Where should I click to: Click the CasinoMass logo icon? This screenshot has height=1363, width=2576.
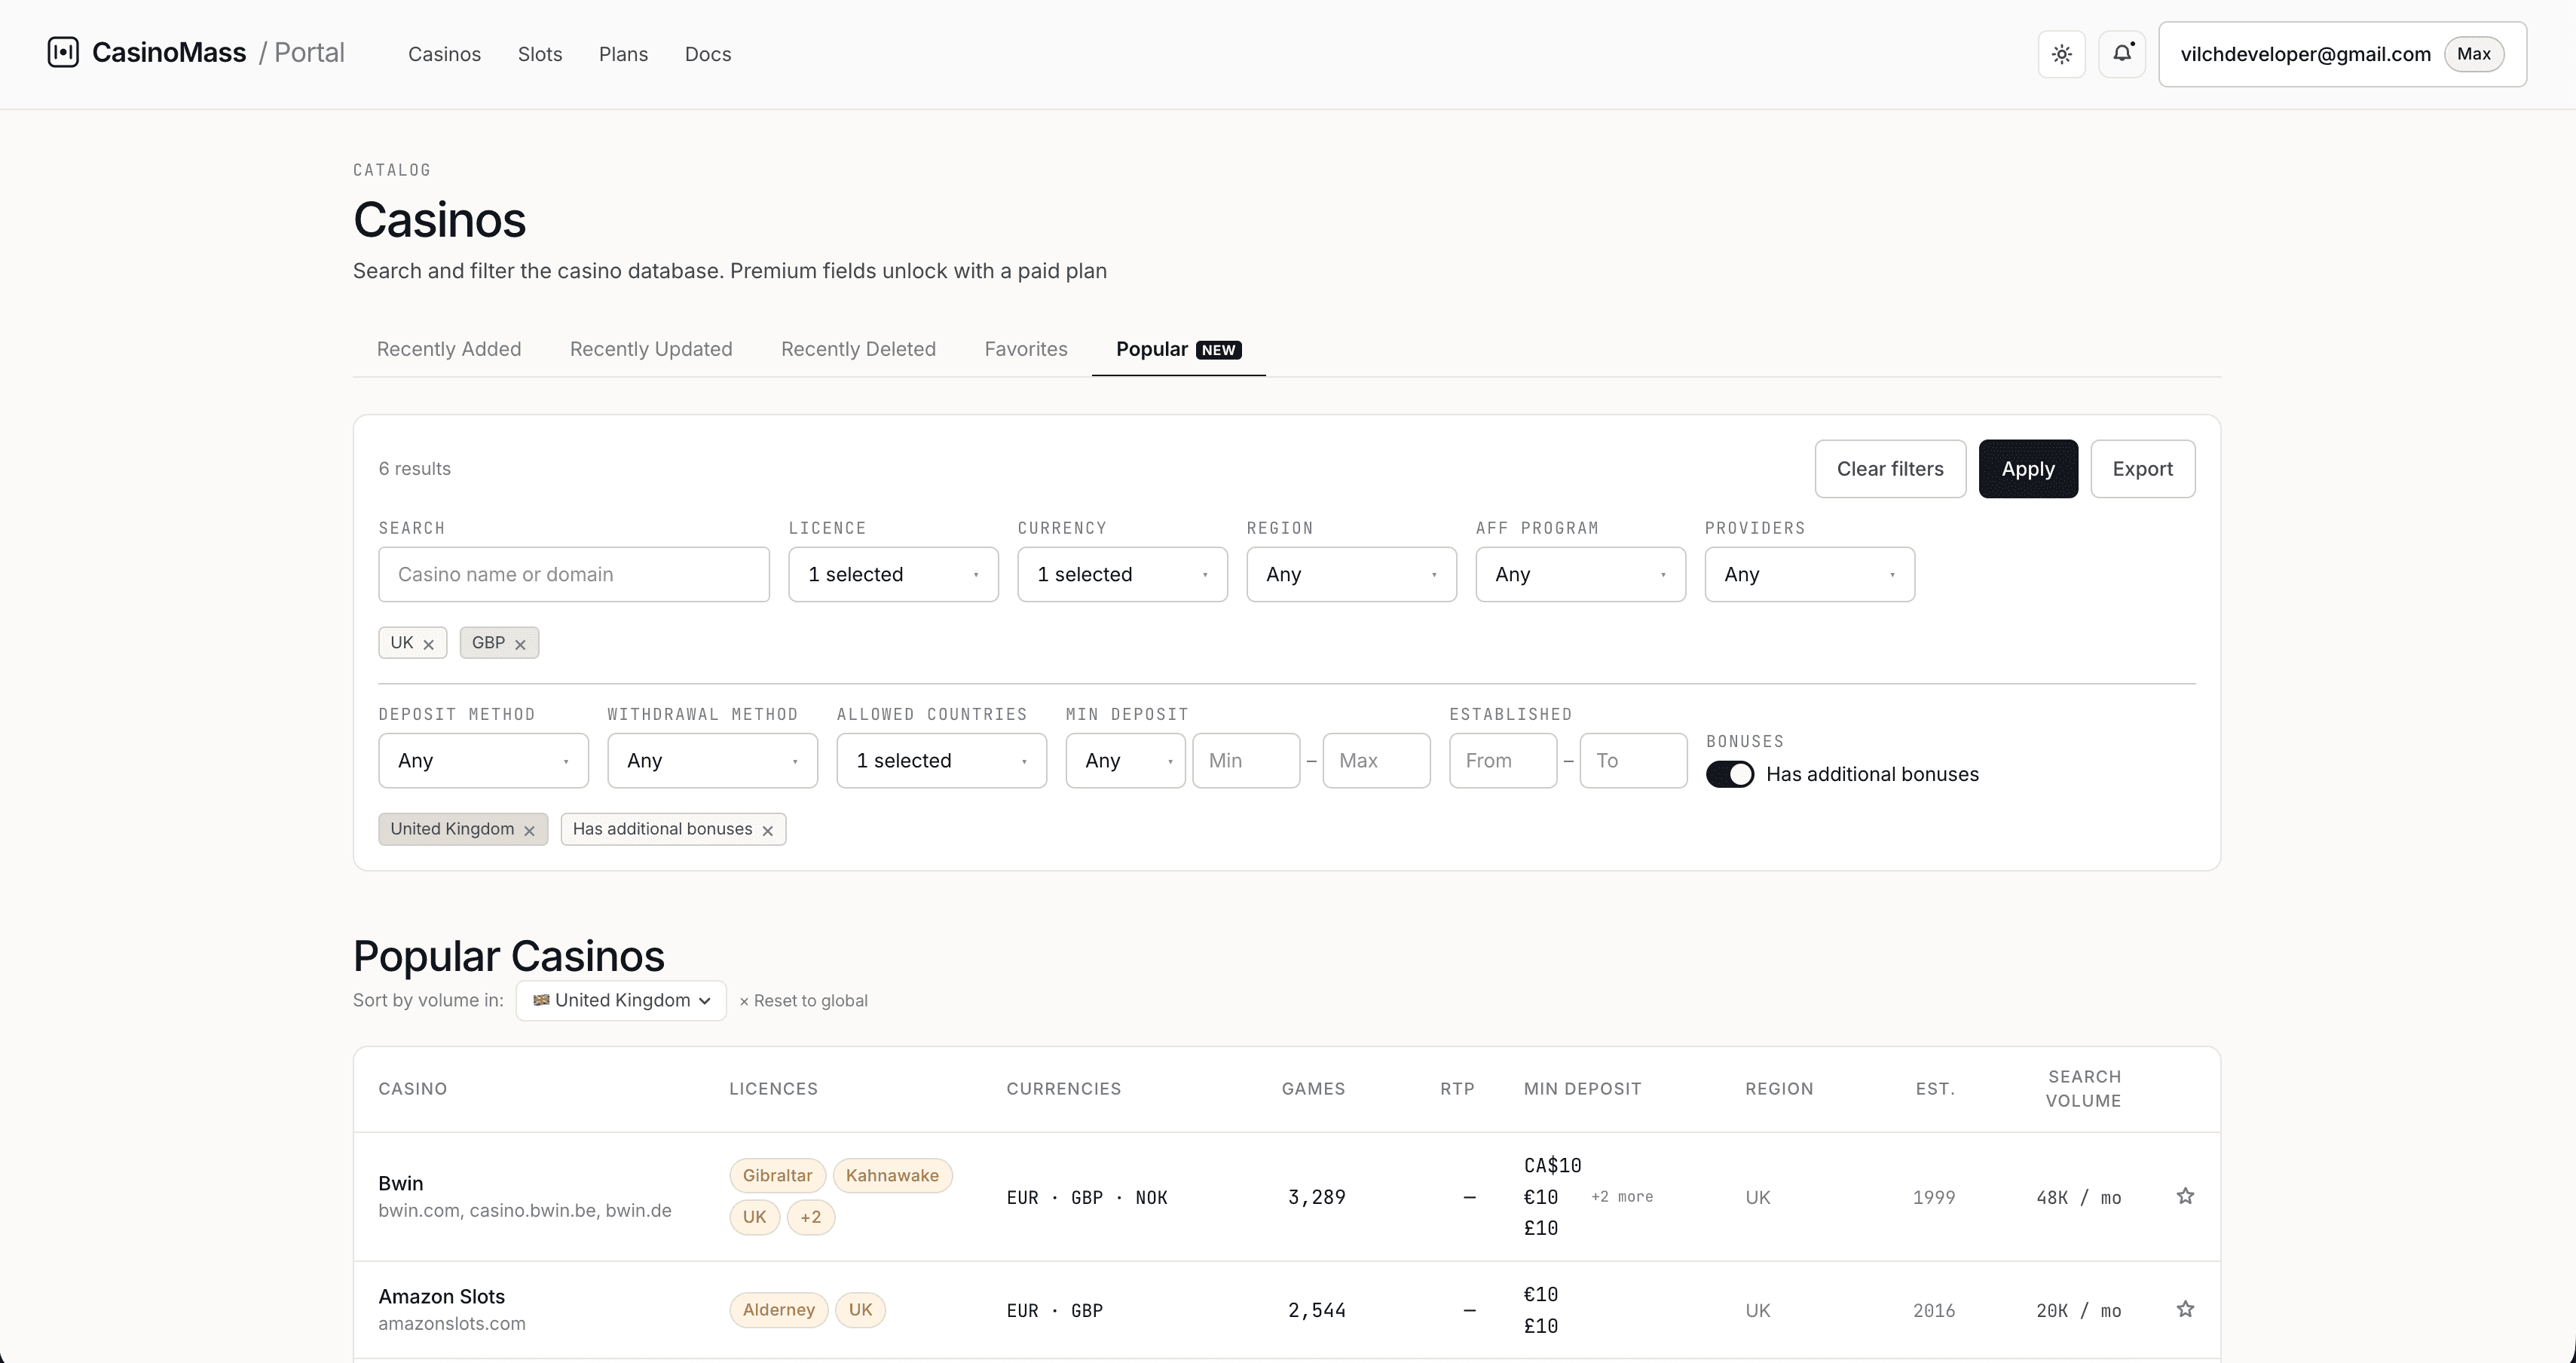click(x=63, y=53)
